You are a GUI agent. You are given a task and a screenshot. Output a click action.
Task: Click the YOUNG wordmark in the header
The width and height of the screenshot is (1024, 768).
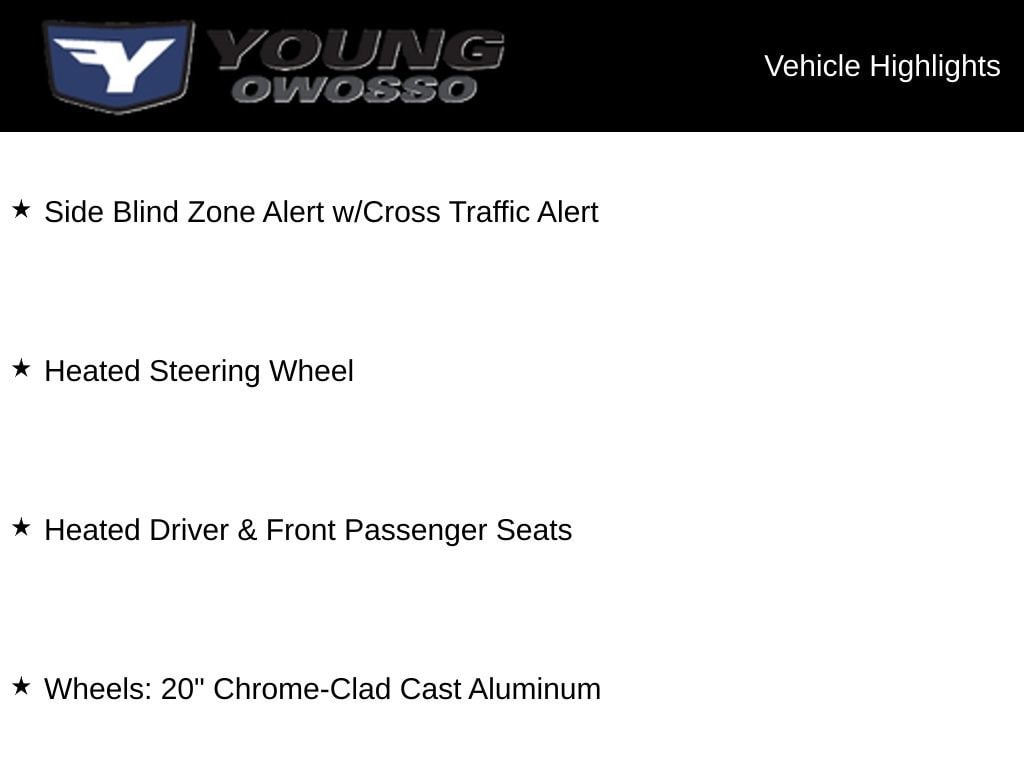(x=356, y=50)
